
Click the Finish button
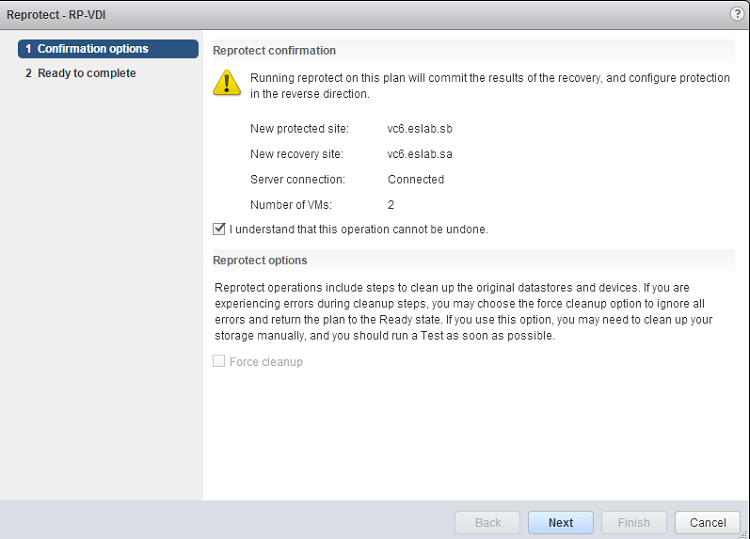(634, 522)
